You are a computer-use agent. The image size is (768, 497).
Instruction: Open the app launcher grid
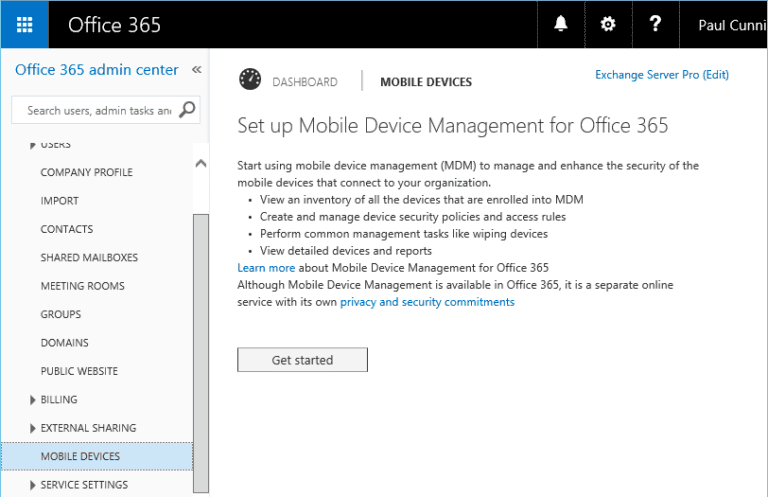click(x=24, y=24)
